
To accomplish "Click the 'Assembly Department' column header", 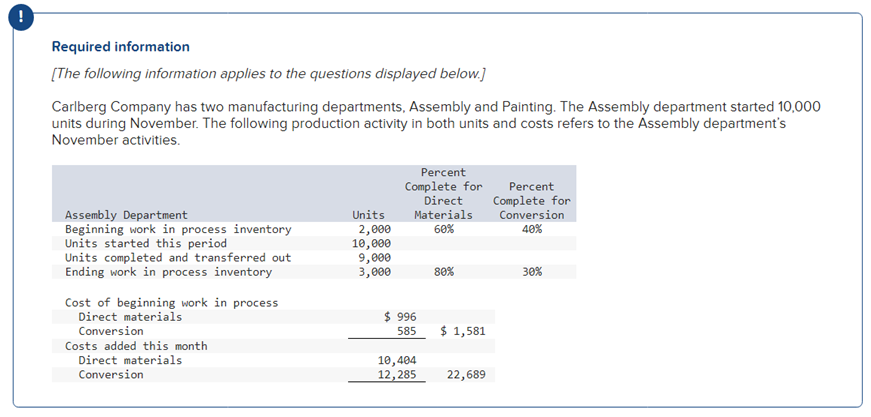I will tap(127, 215).
